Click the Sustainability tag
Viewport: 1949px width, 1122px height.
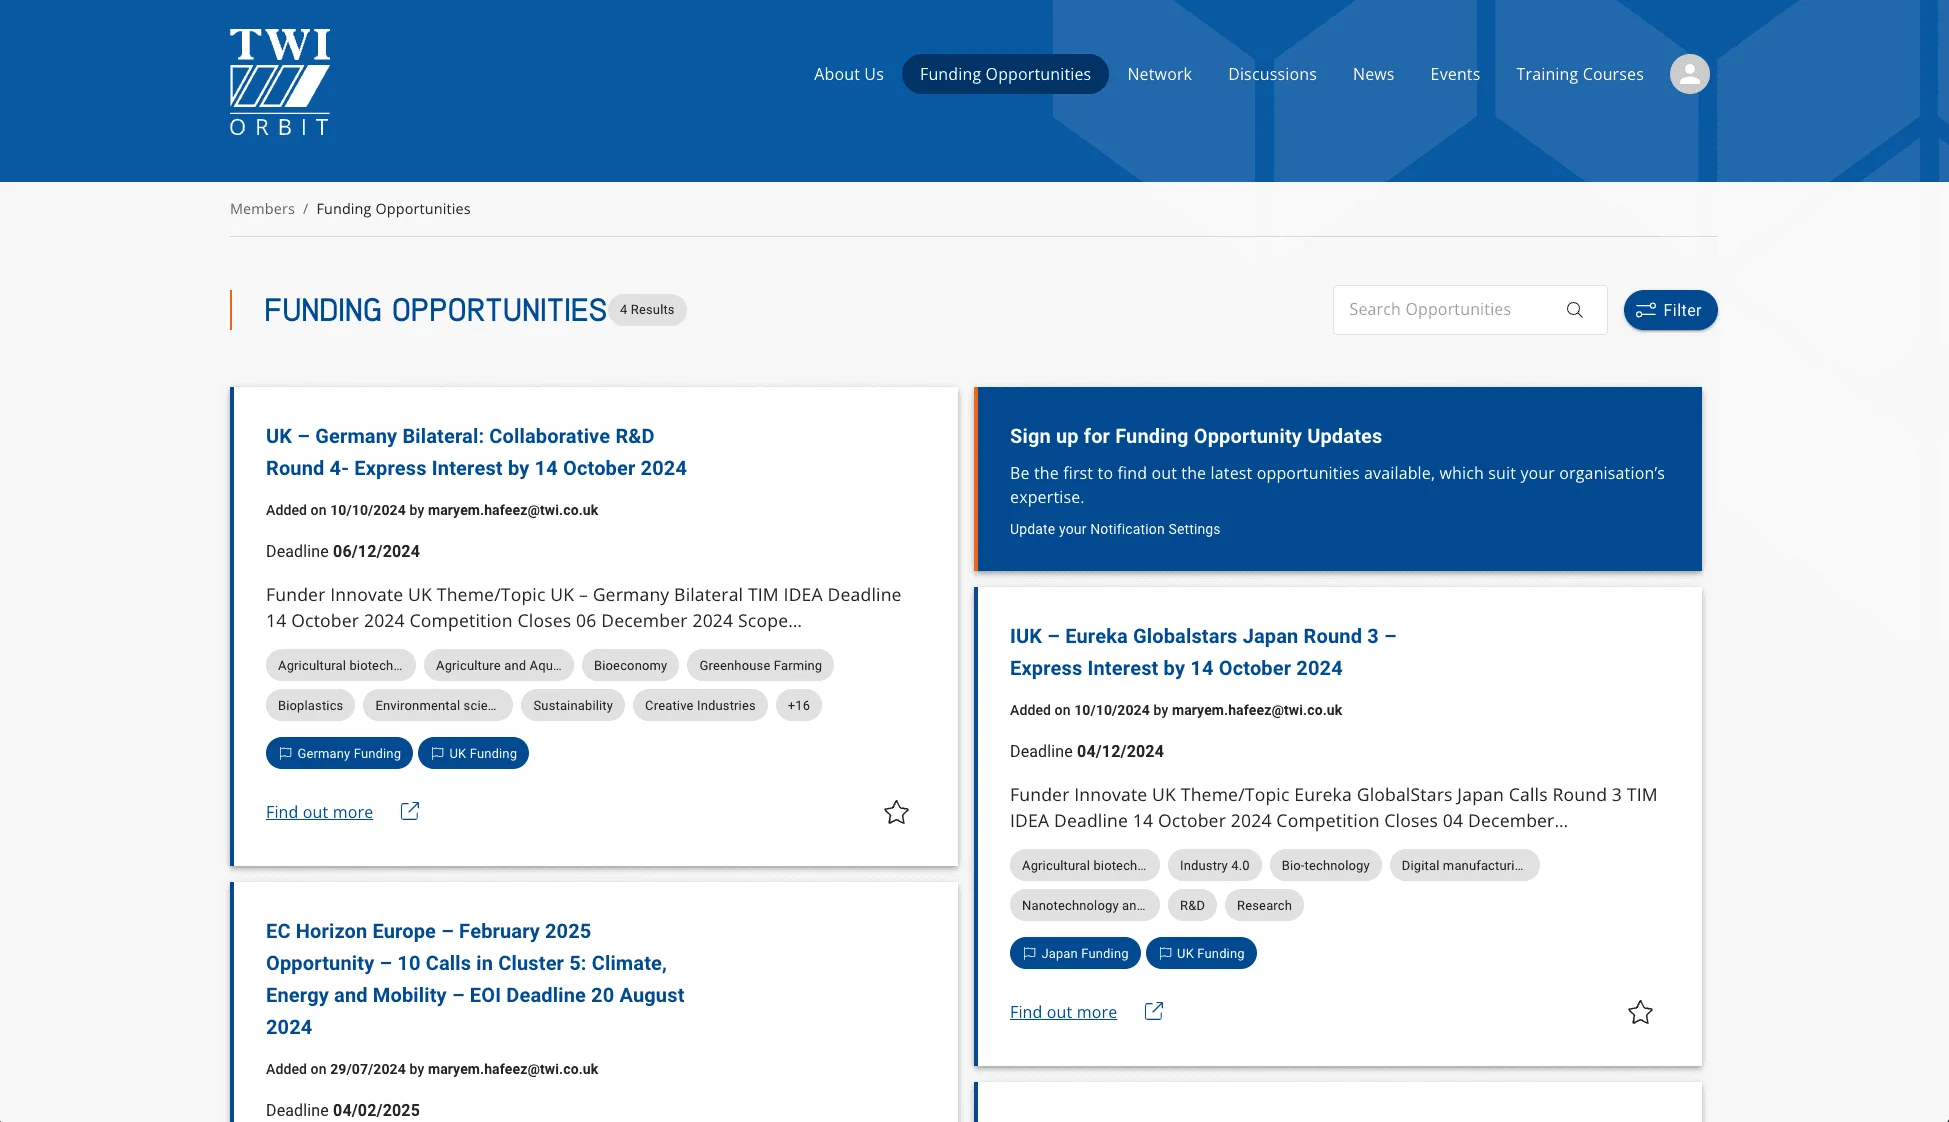(573, 705)
